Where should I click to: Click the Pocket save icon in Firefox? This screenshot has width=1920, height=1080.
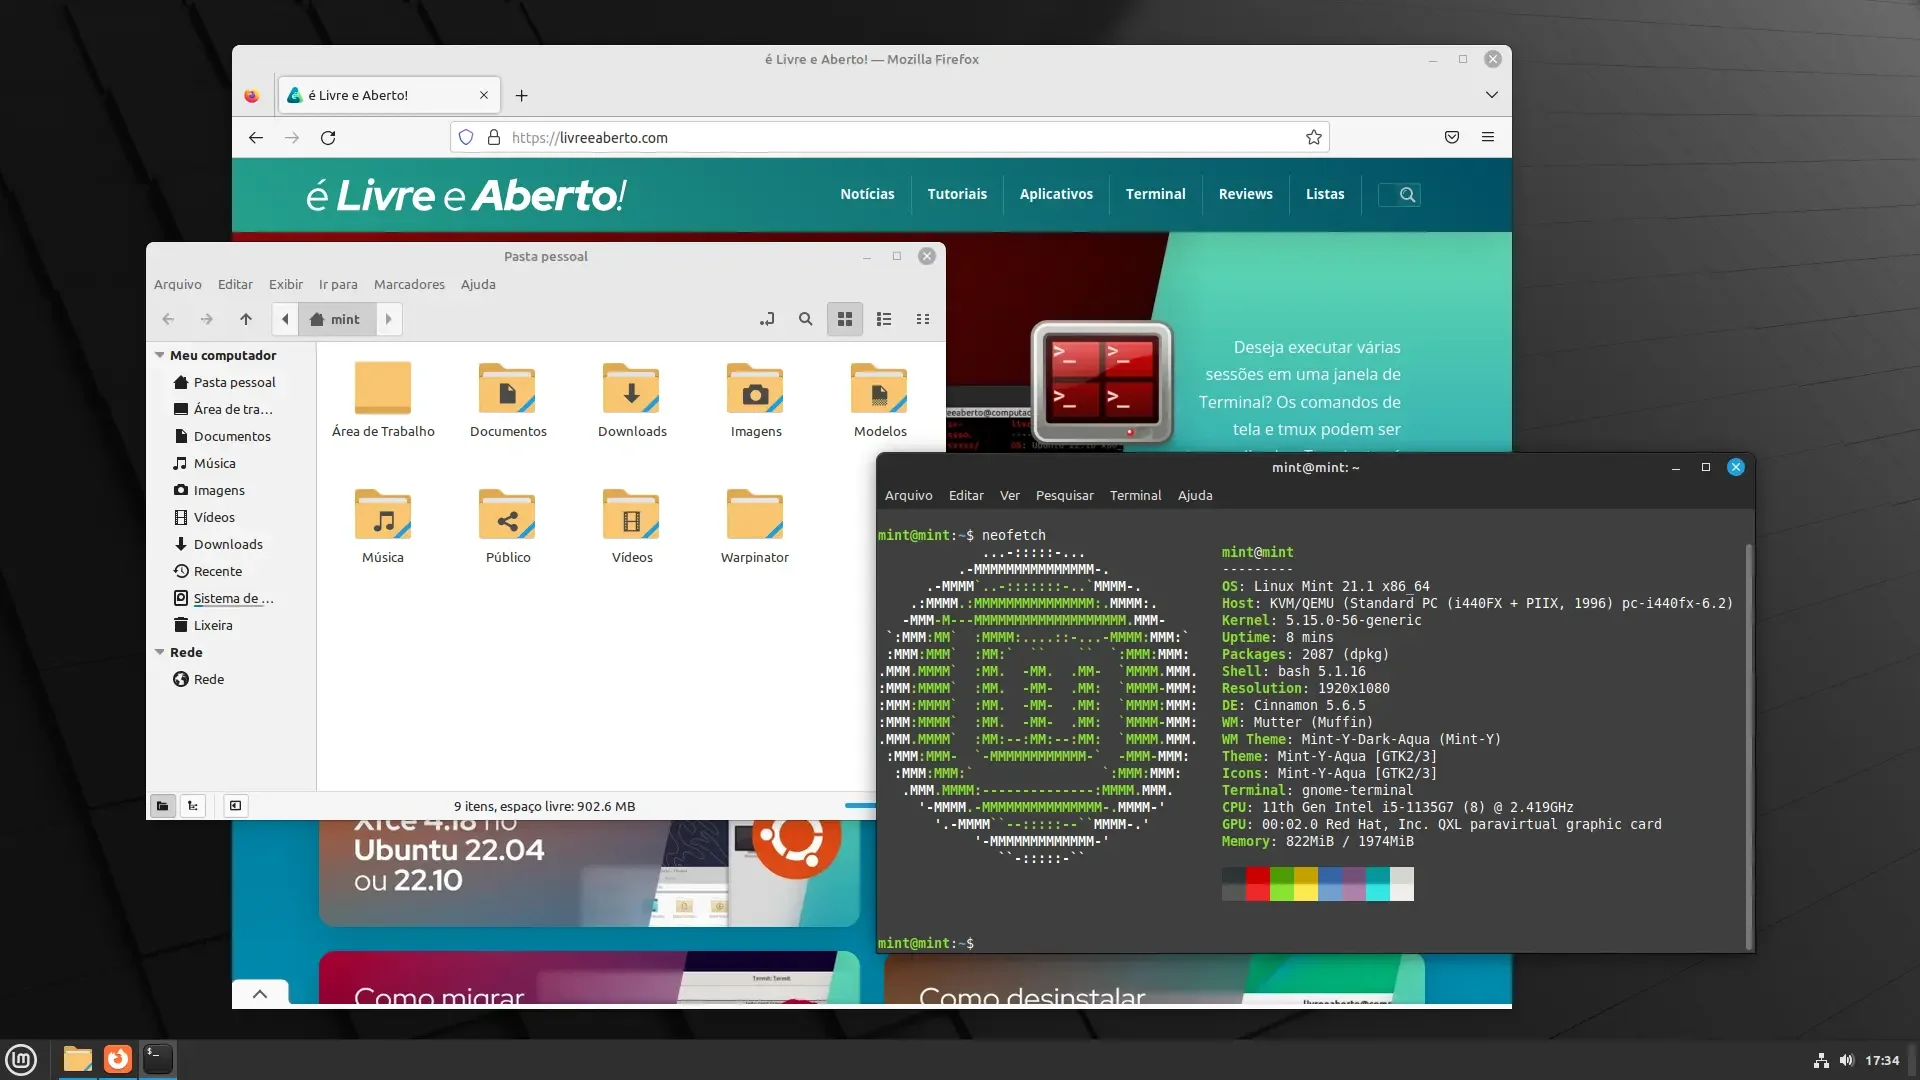(1451, 138)
